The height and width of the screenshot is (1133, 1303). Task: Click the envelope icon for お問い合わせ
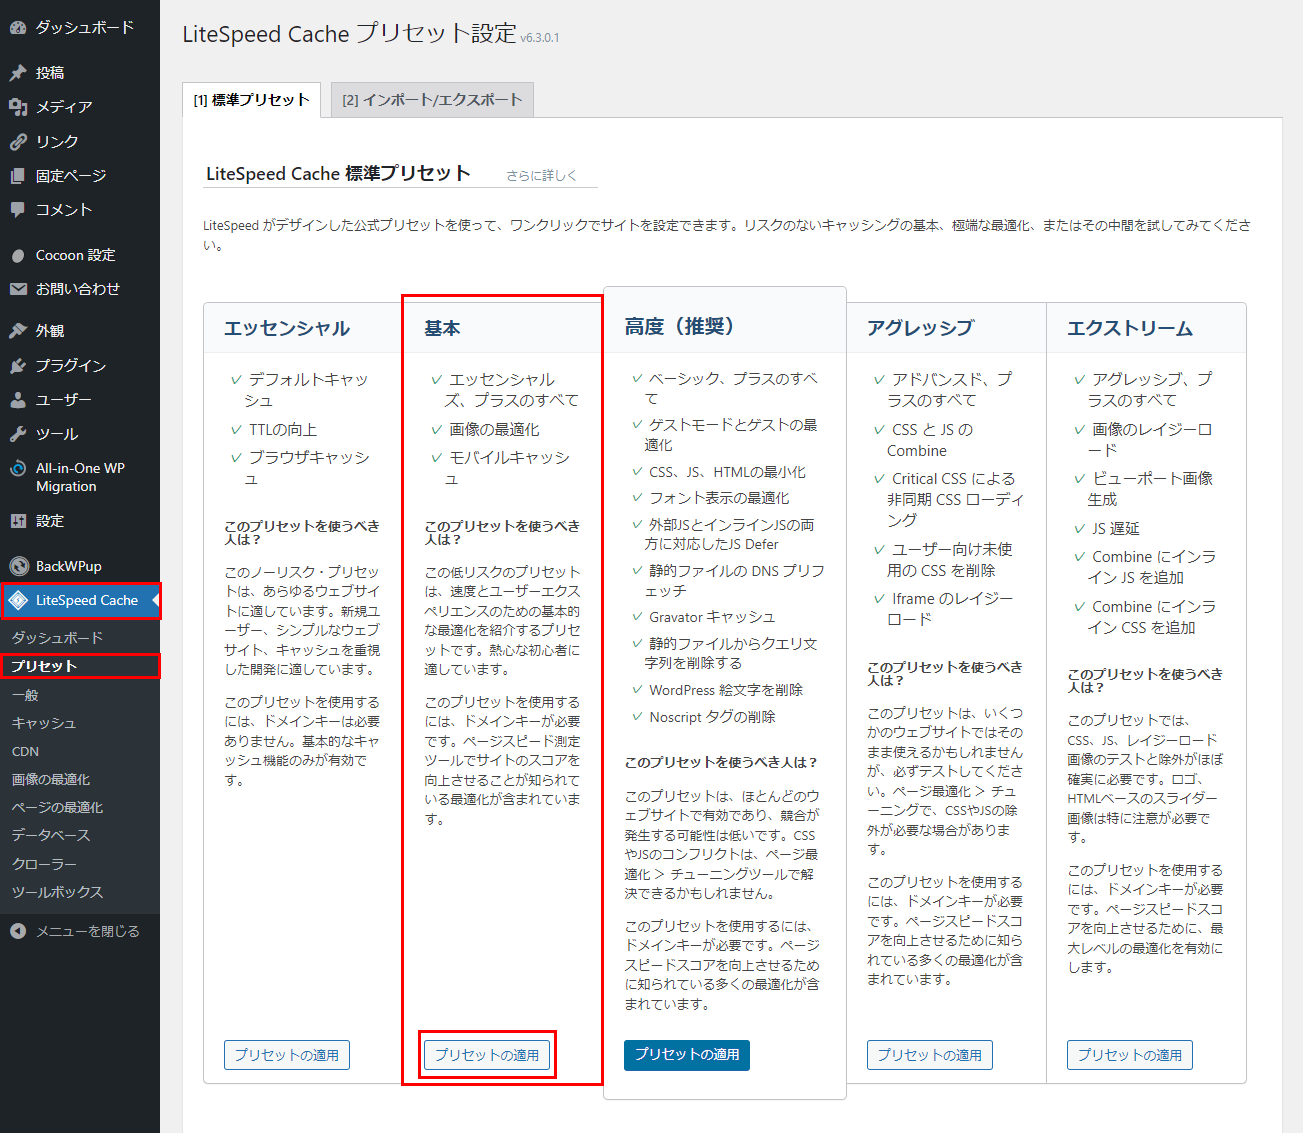click(18, 289)
